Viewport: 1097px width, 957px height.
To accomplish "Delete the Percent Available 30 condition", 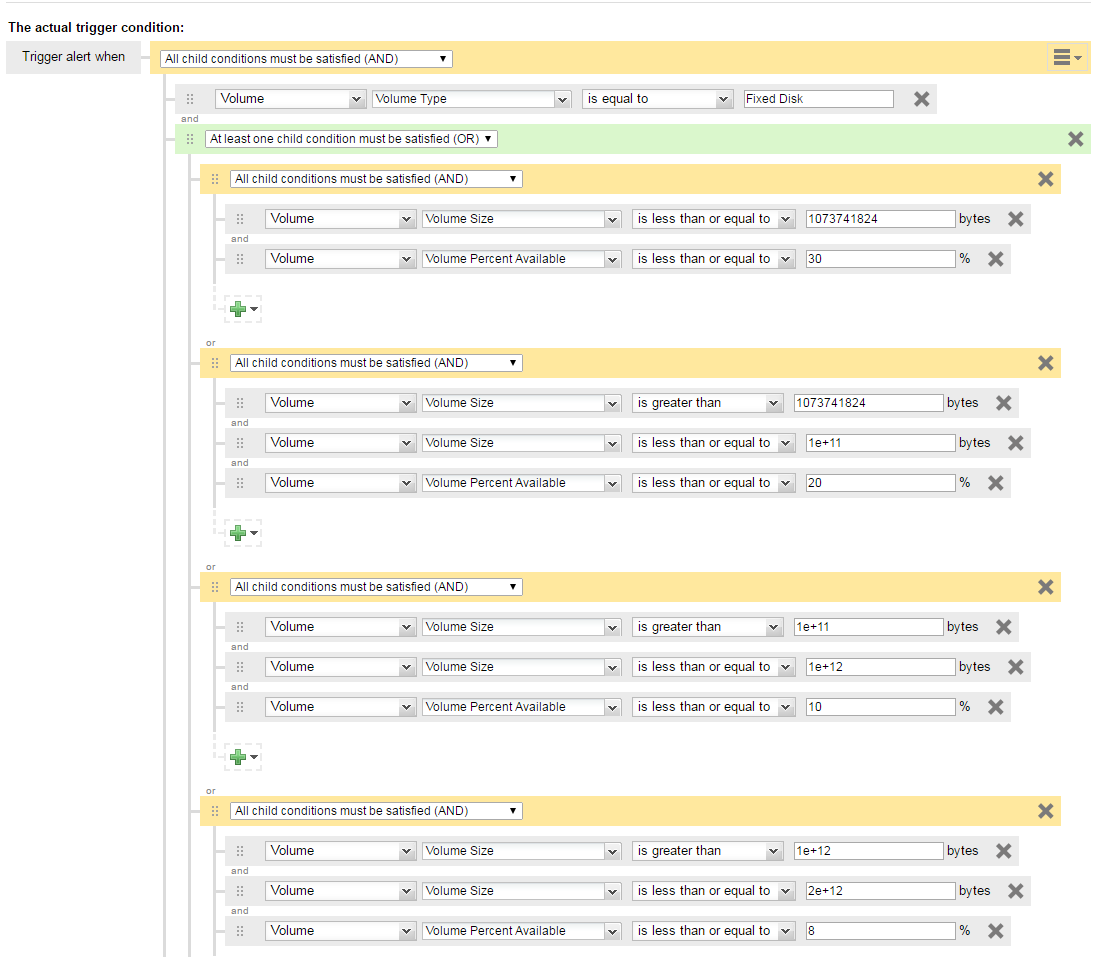I will (x=995, y=259).
